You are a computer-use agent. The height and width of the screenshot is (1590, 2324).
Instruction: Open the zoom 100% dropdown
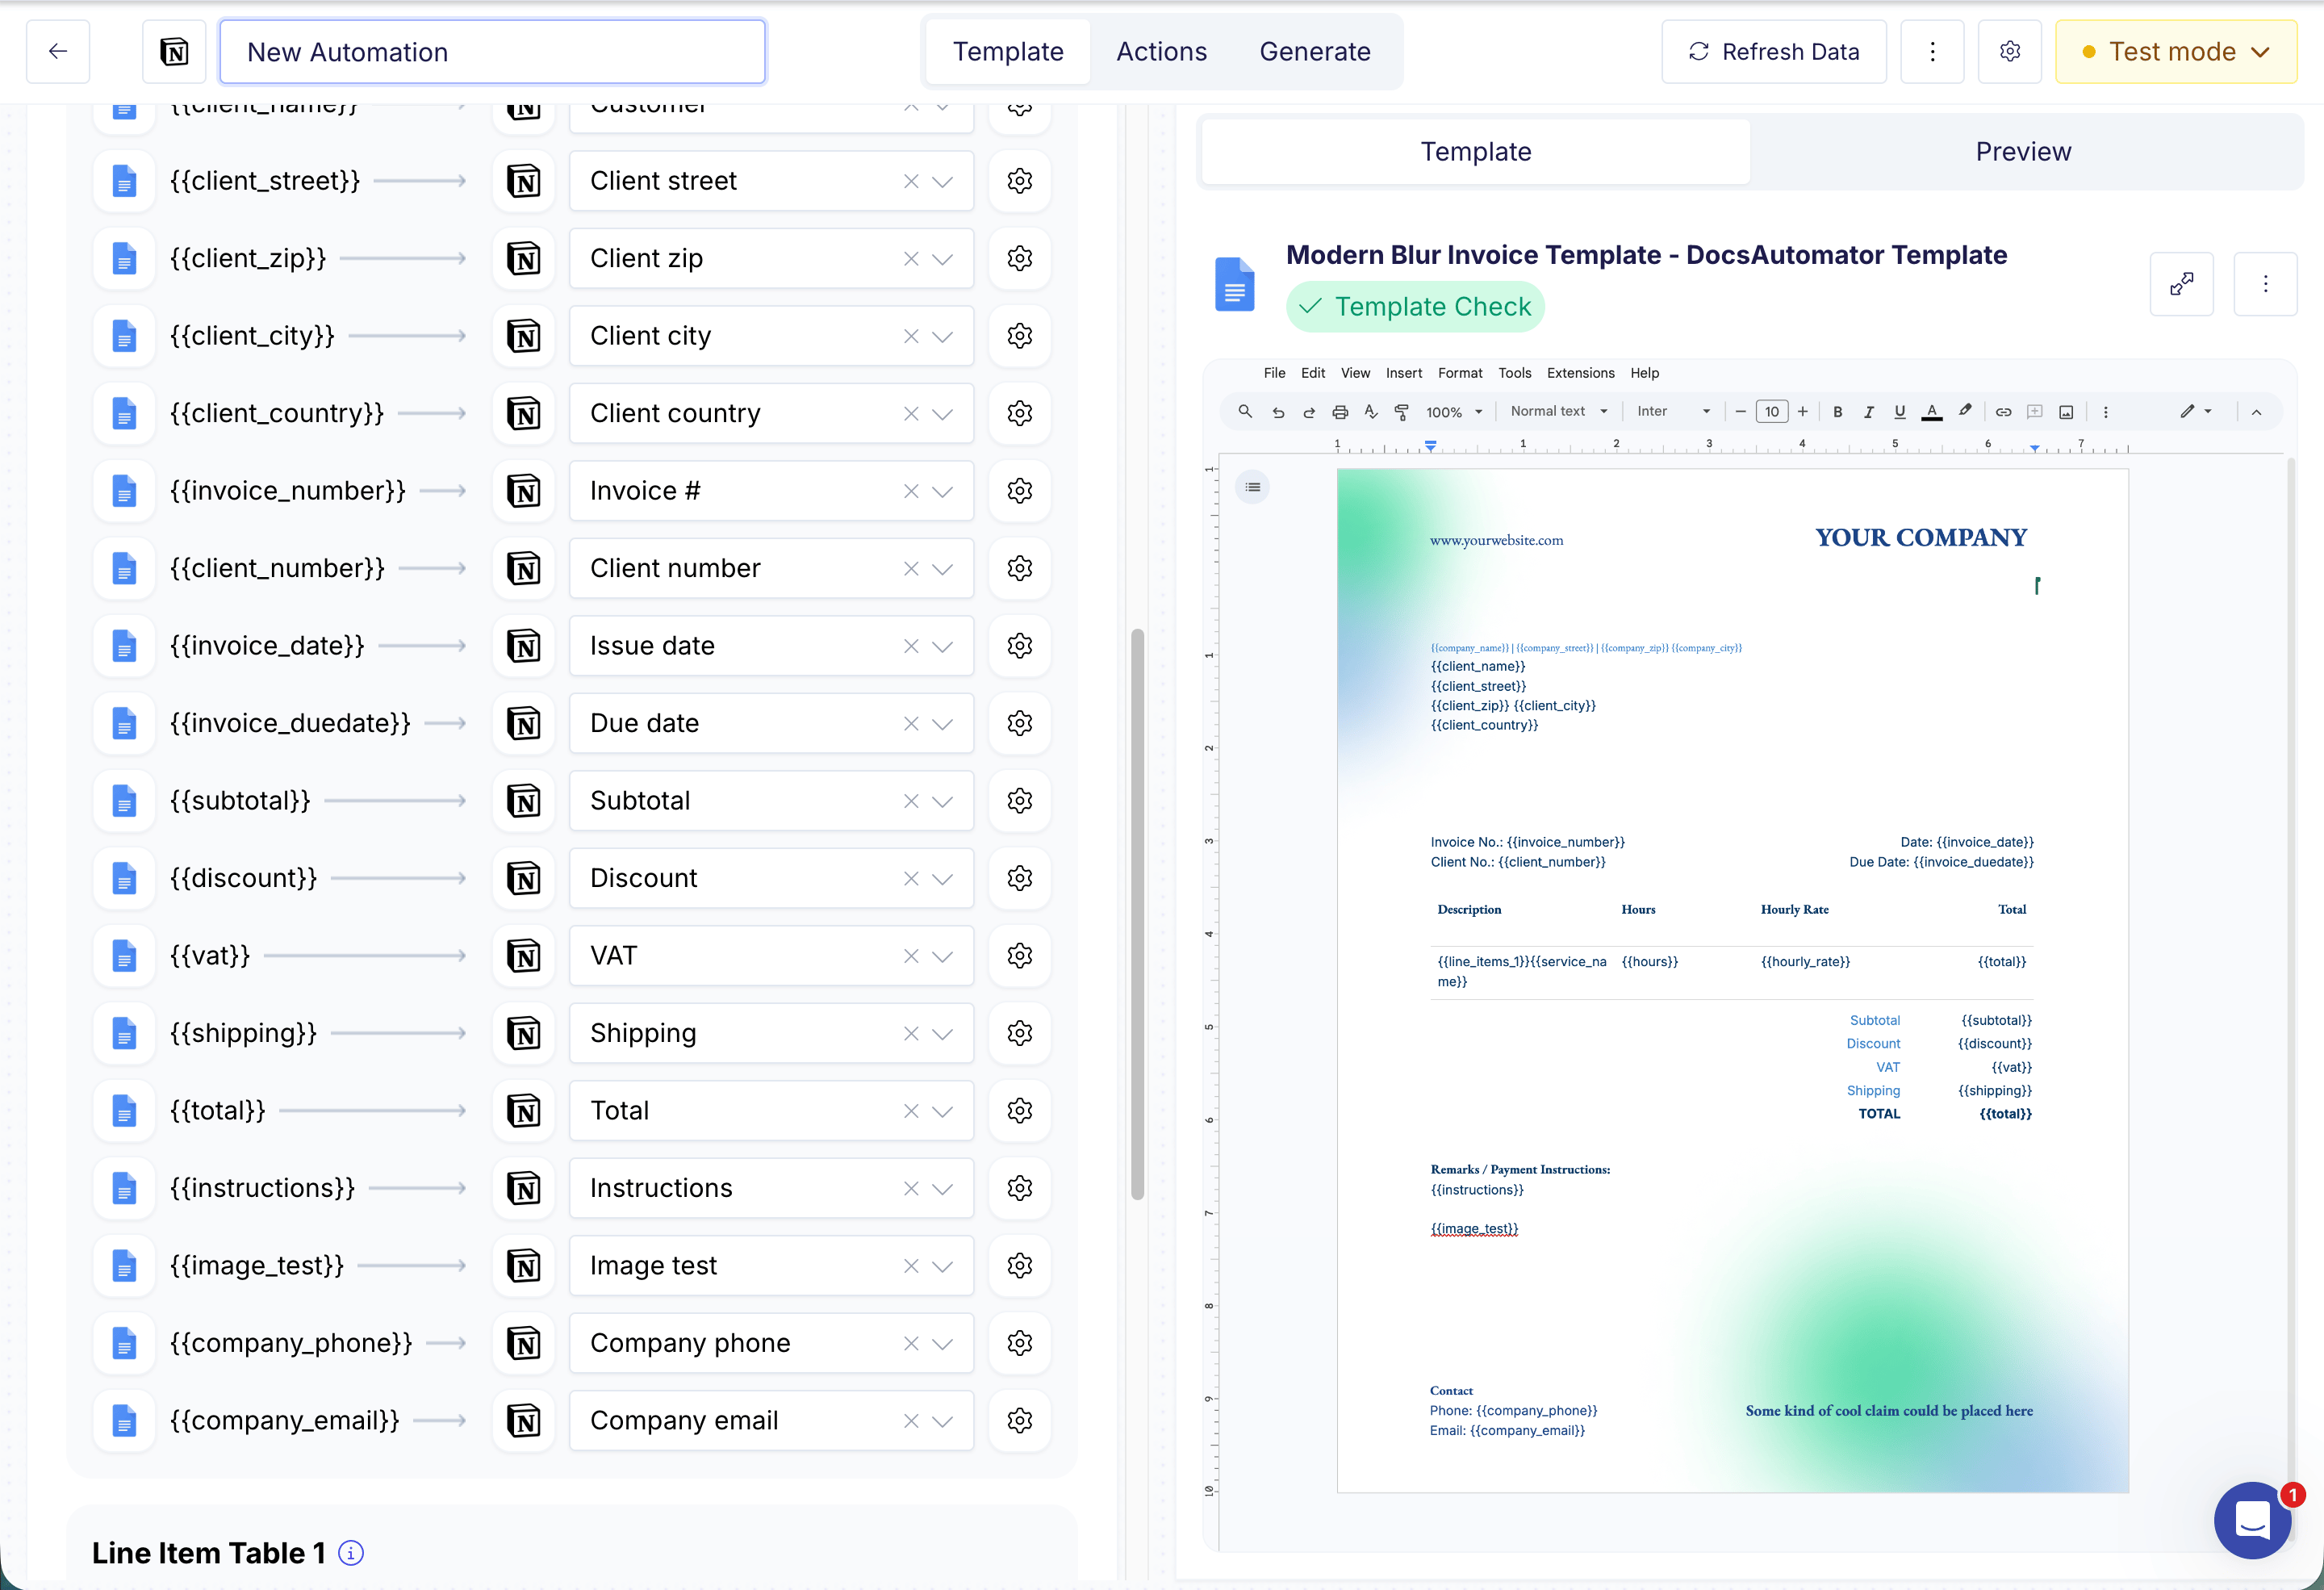pos(1454,412)
